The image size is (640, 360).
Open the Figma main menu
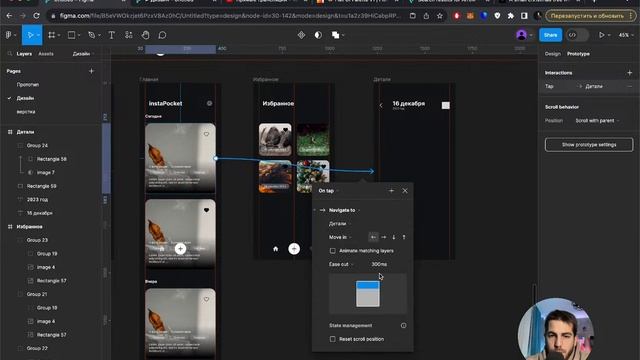[x=9, y=35]
